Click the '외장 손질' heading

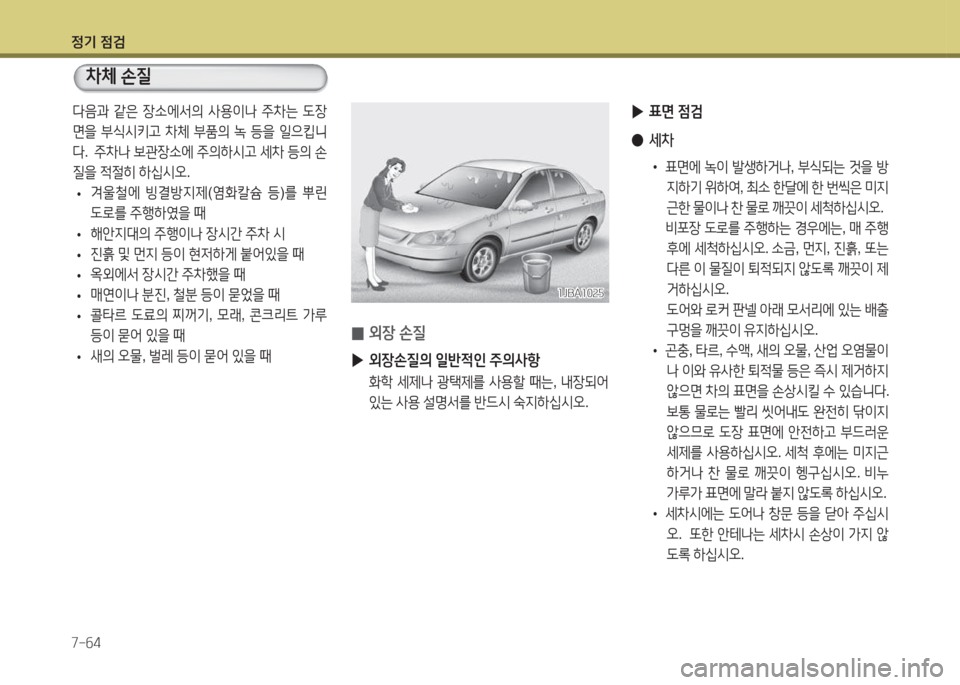397,333
